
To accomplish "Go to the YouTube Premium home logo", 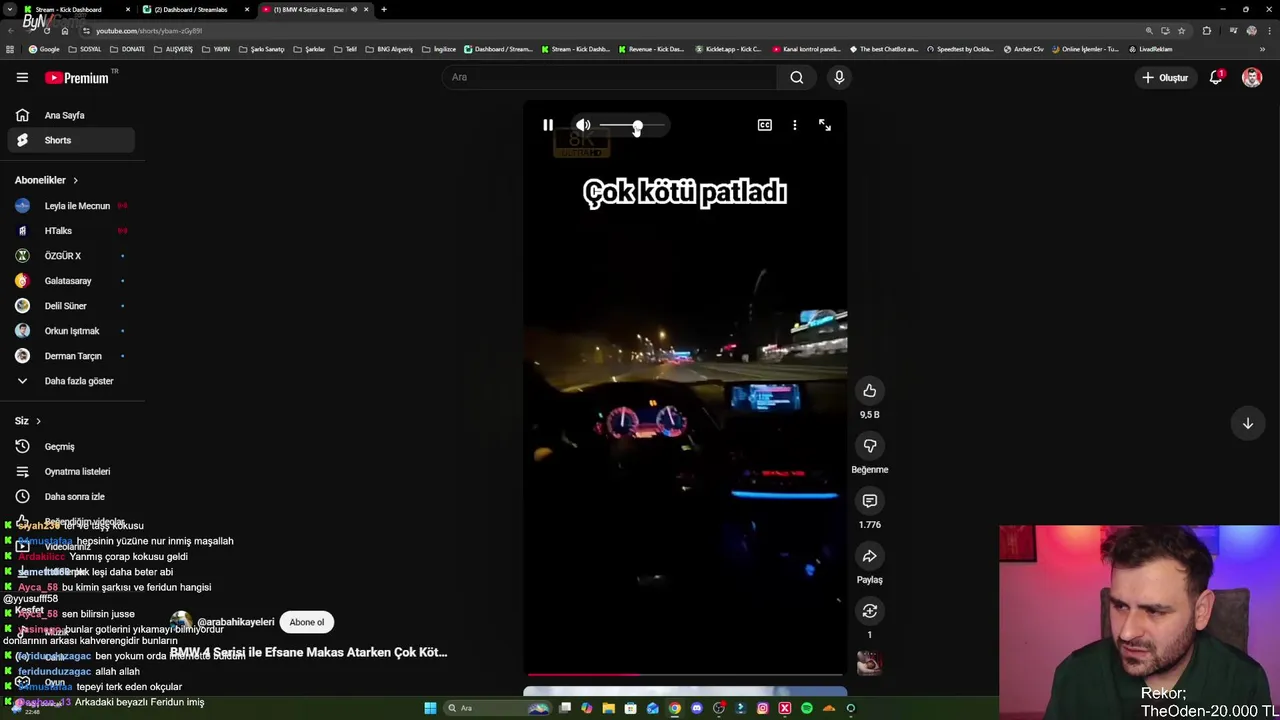I will click(78, 77).
